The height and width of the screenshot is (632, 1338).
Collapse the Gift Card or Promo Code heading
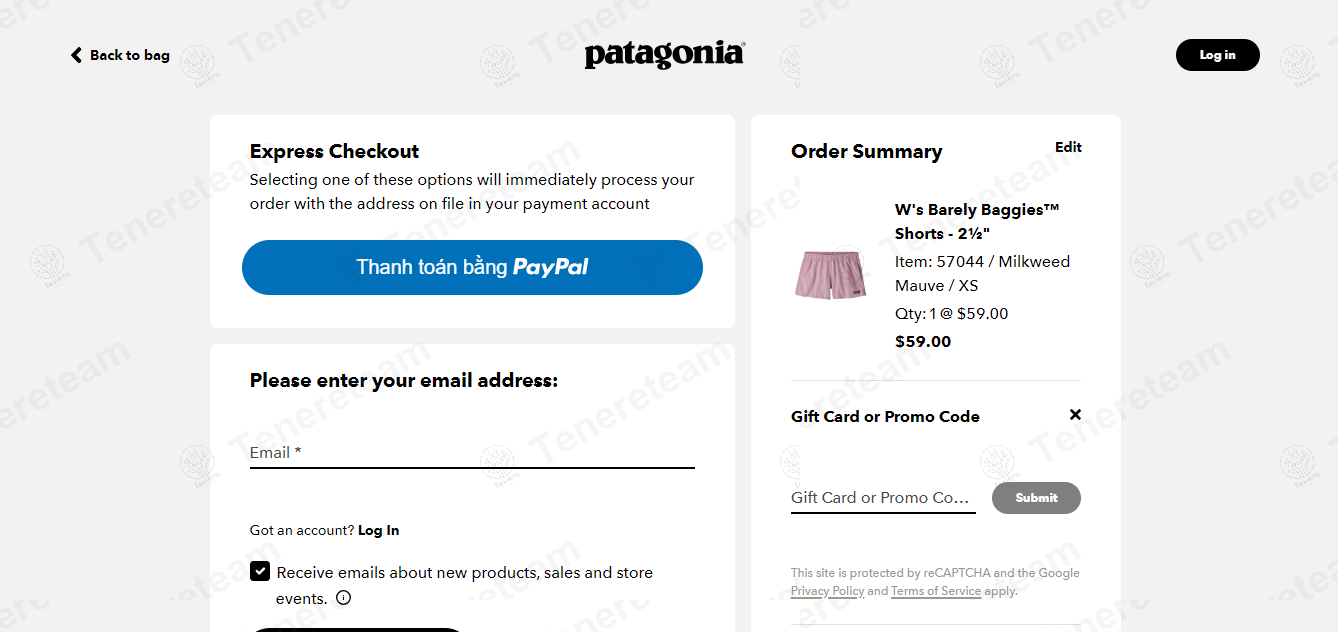click(x=885, y=416)
